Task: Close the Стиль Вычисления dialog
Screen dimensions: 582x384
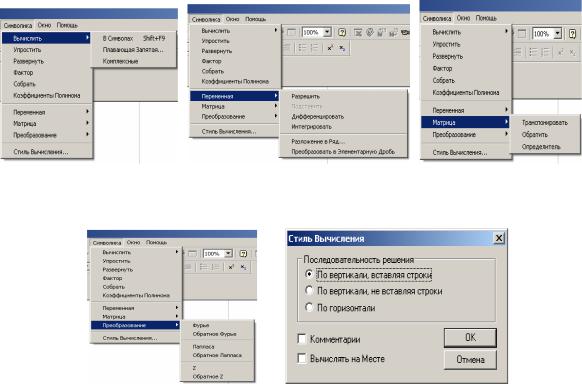Action: 499,238
